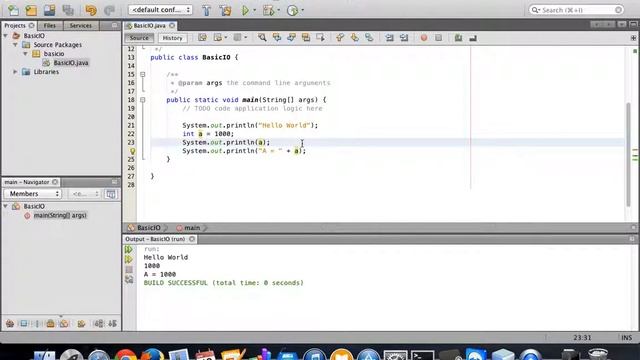Click the Open Project toolbar icon
Screen dimensions: 640x360
(x=49, y=10)
